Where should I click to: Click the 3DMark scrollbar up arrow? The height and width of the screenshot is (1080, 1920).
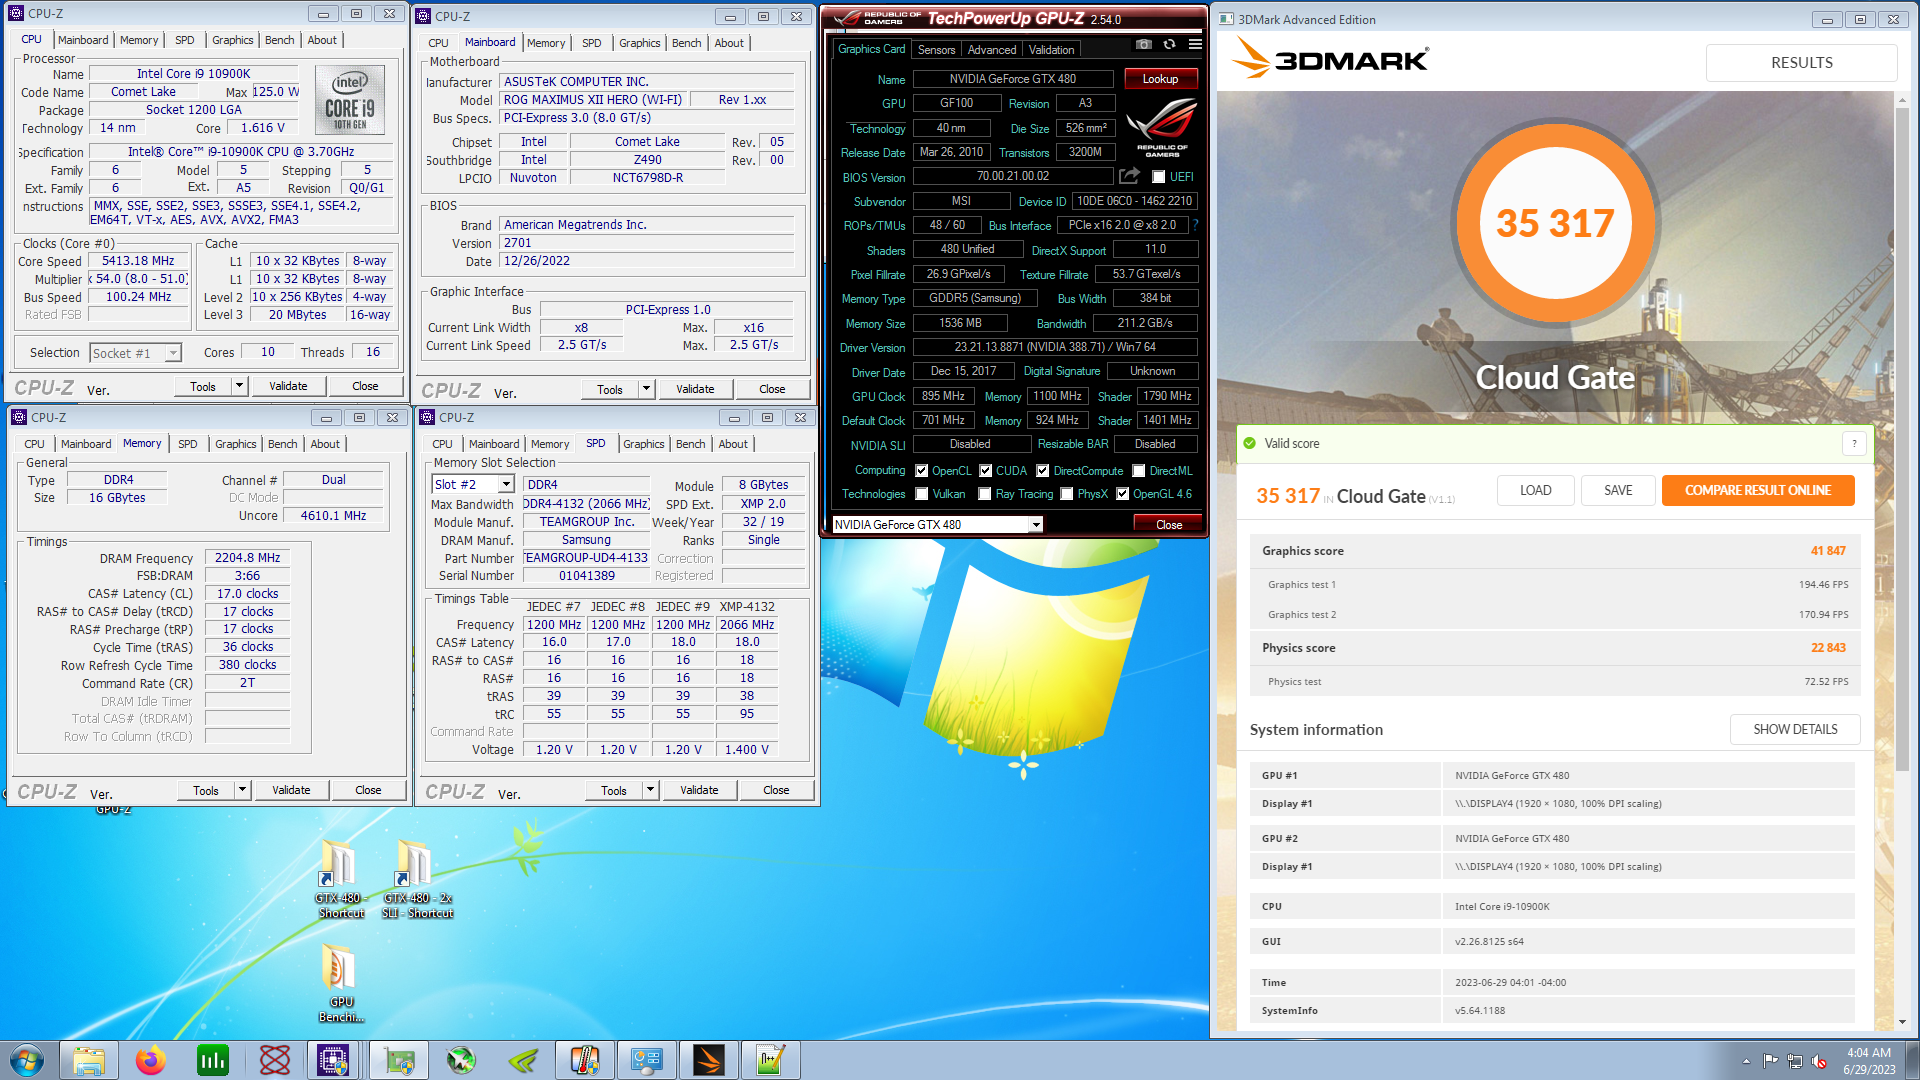[1901, 99]
